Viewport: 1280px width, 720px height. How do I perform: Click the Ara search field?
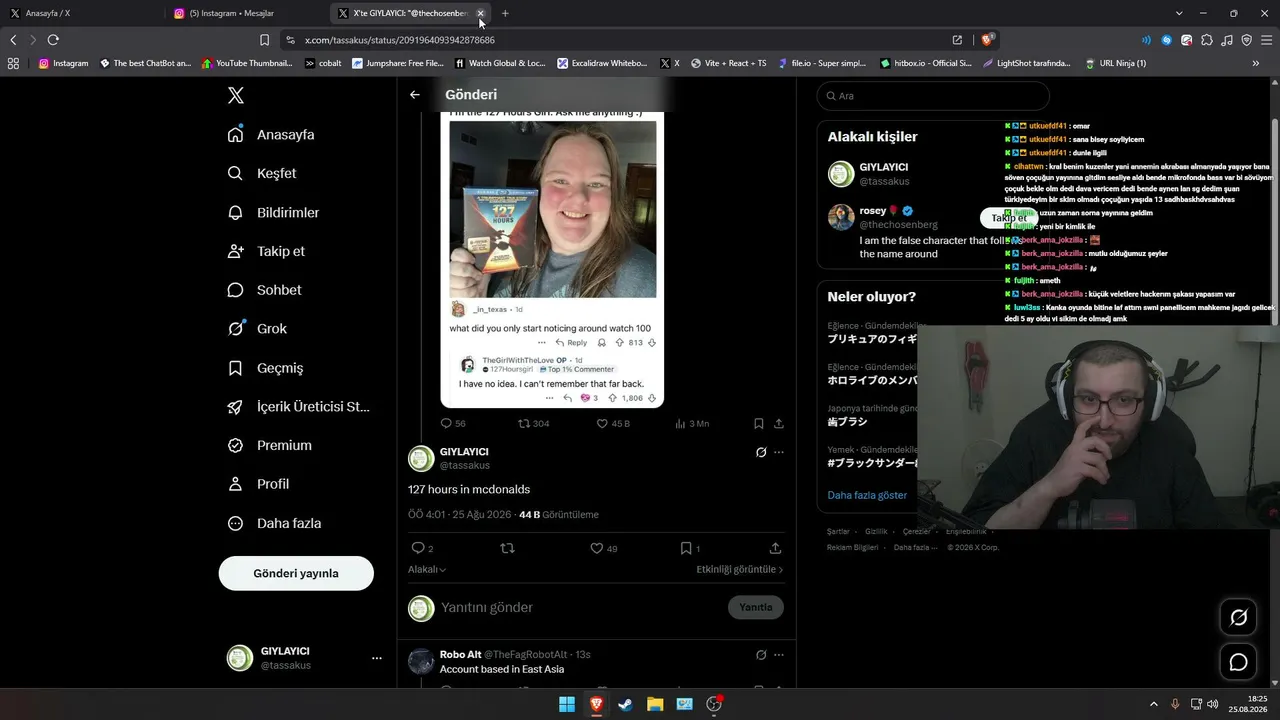pyautogui.click(x=933, y=96)
